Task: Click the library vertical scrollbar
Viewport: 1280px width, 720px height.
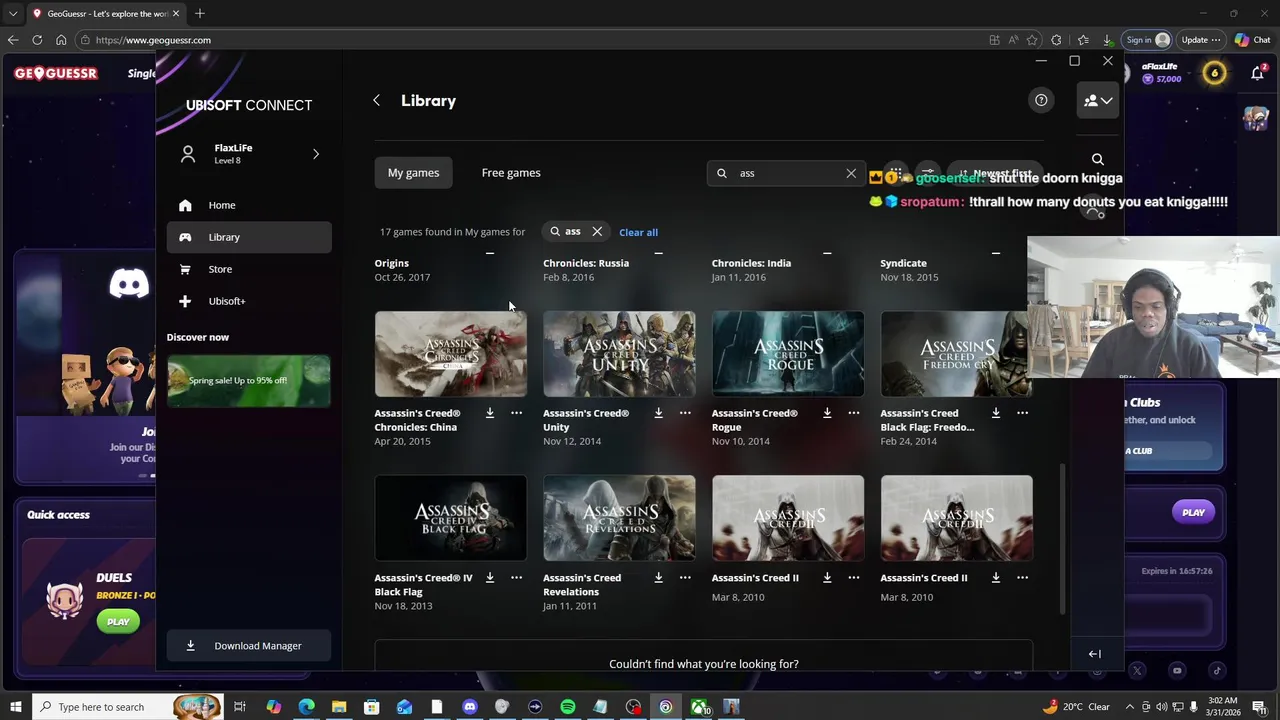Action: click(1062, 540)
